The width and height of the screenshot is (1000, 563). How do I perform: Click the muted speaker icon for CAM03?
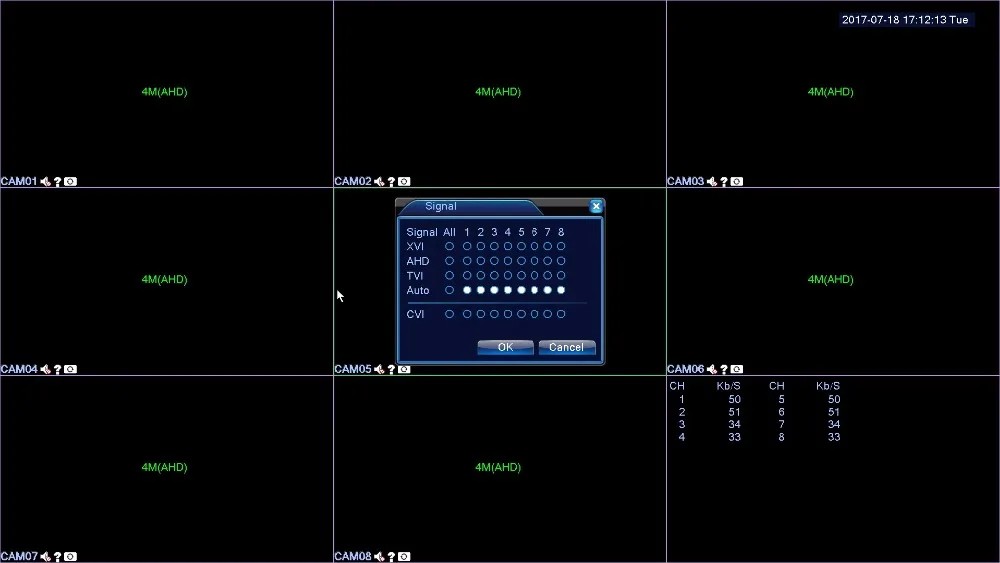pyautogui.click(x=712, y=182)
